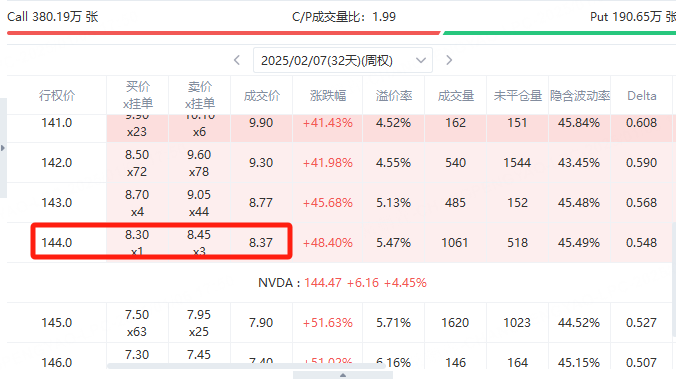676x379 pixels.
Task: Select the 成交量 column header
Action: 456,96
